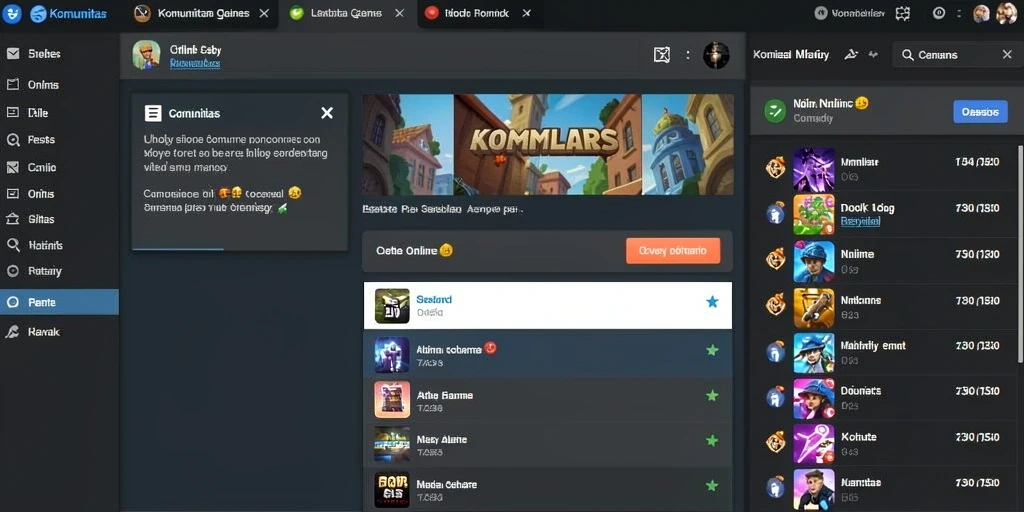Open the Stebes mail icon in sidebar
1024x512 pixels.
coord(12,54)
